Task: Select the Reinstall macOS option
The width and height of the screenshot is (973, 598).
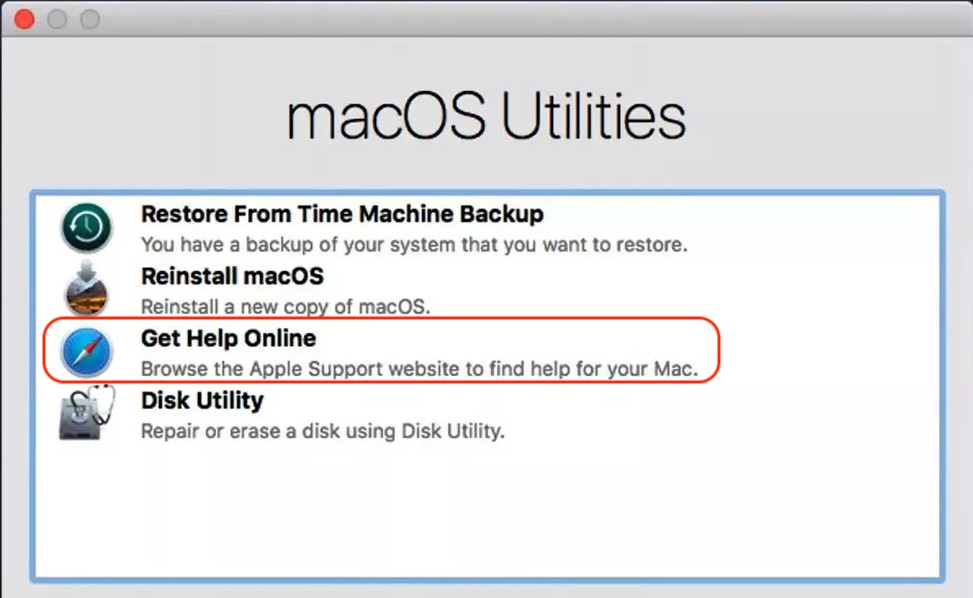Action: tap(231, 276)
